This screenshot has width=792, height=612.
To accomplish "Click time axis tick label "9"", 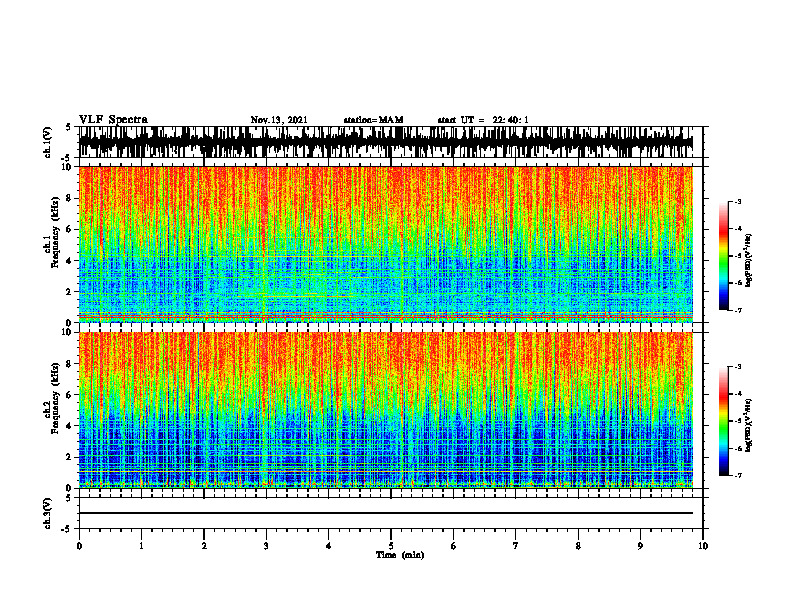I will [640, 546].
